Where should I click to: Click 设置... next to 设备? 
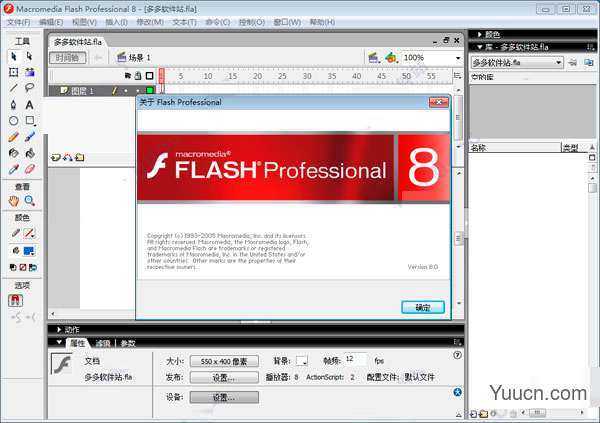point(224,397)
